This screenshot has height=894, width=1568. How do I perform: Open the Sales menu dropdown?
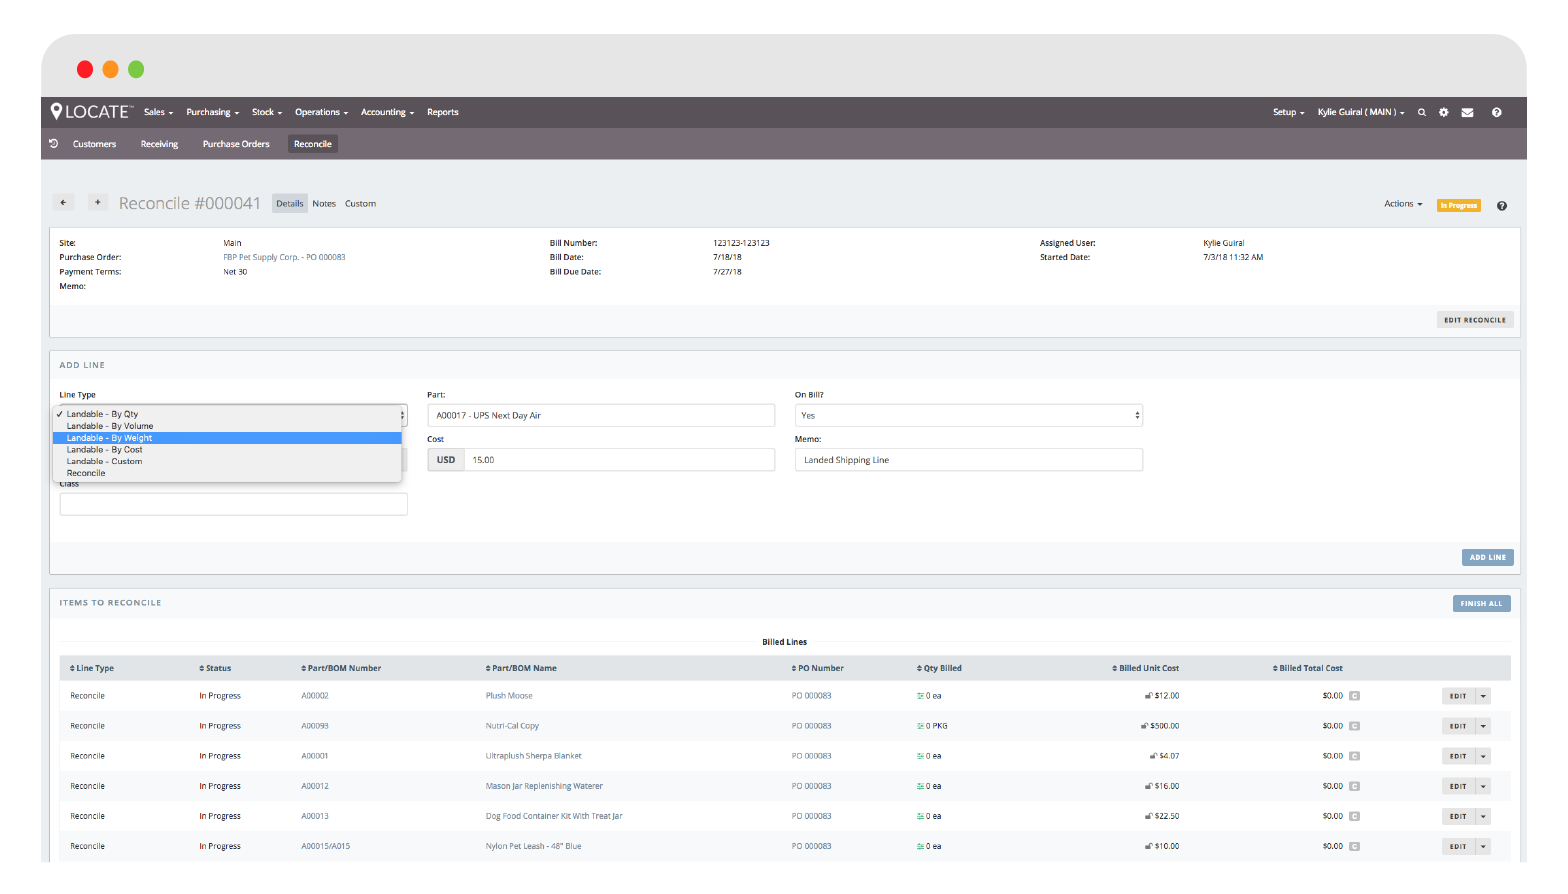click(x=158, y=112)
